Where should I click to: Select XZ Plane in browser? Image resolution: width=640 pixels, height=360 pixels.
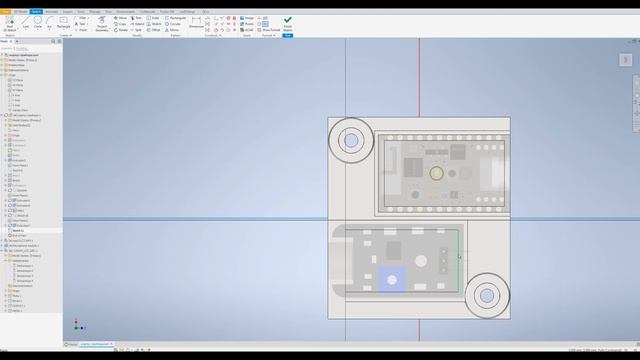[16, 85]
